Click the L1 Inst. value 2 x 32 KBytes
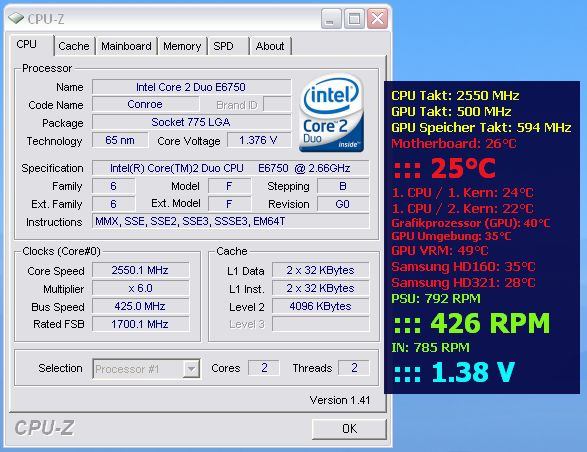The width and height of the screenshot is (587, 452). [x=320, y=288]
